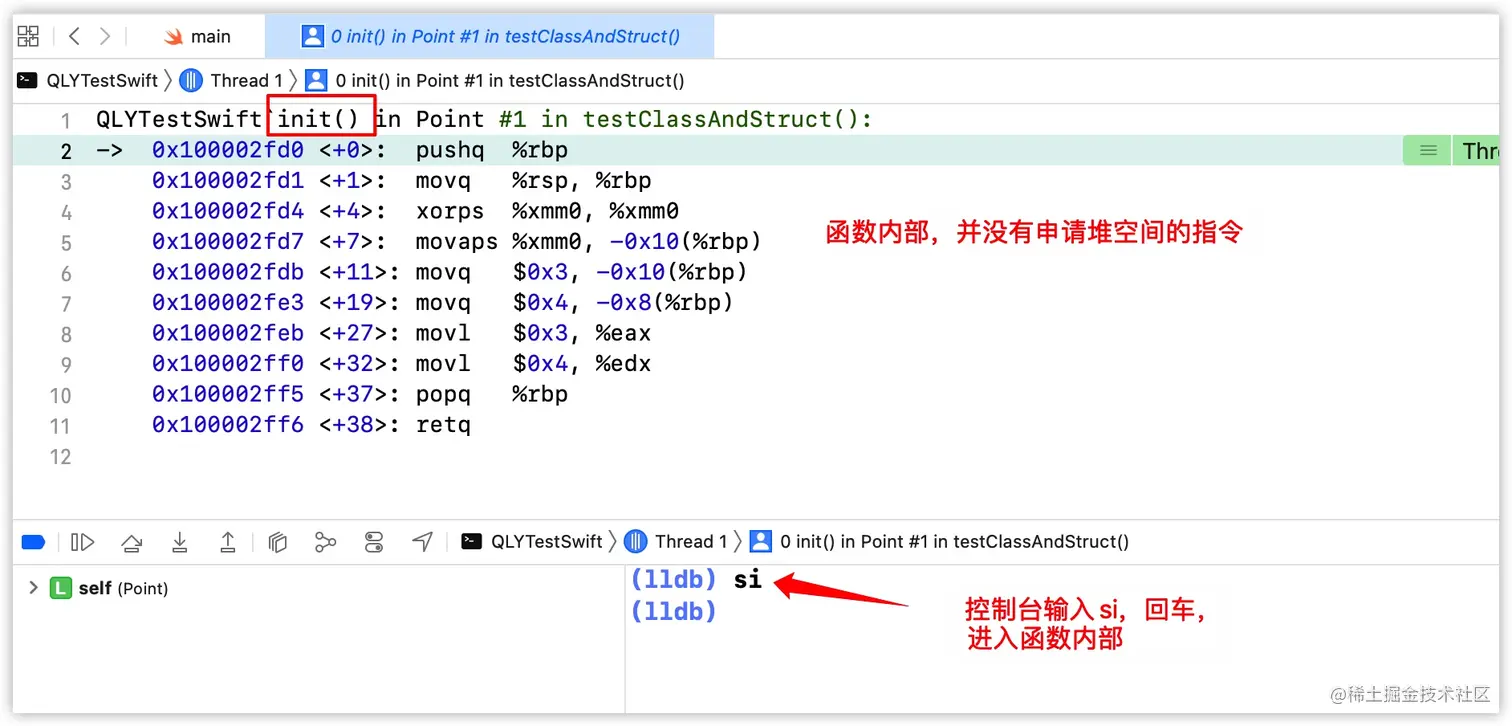The height and width of the screenshot is (726, 1512).
Task: Open Thread 1 in the debug bar
Action: pyautogui.click(x=676, y=542)
